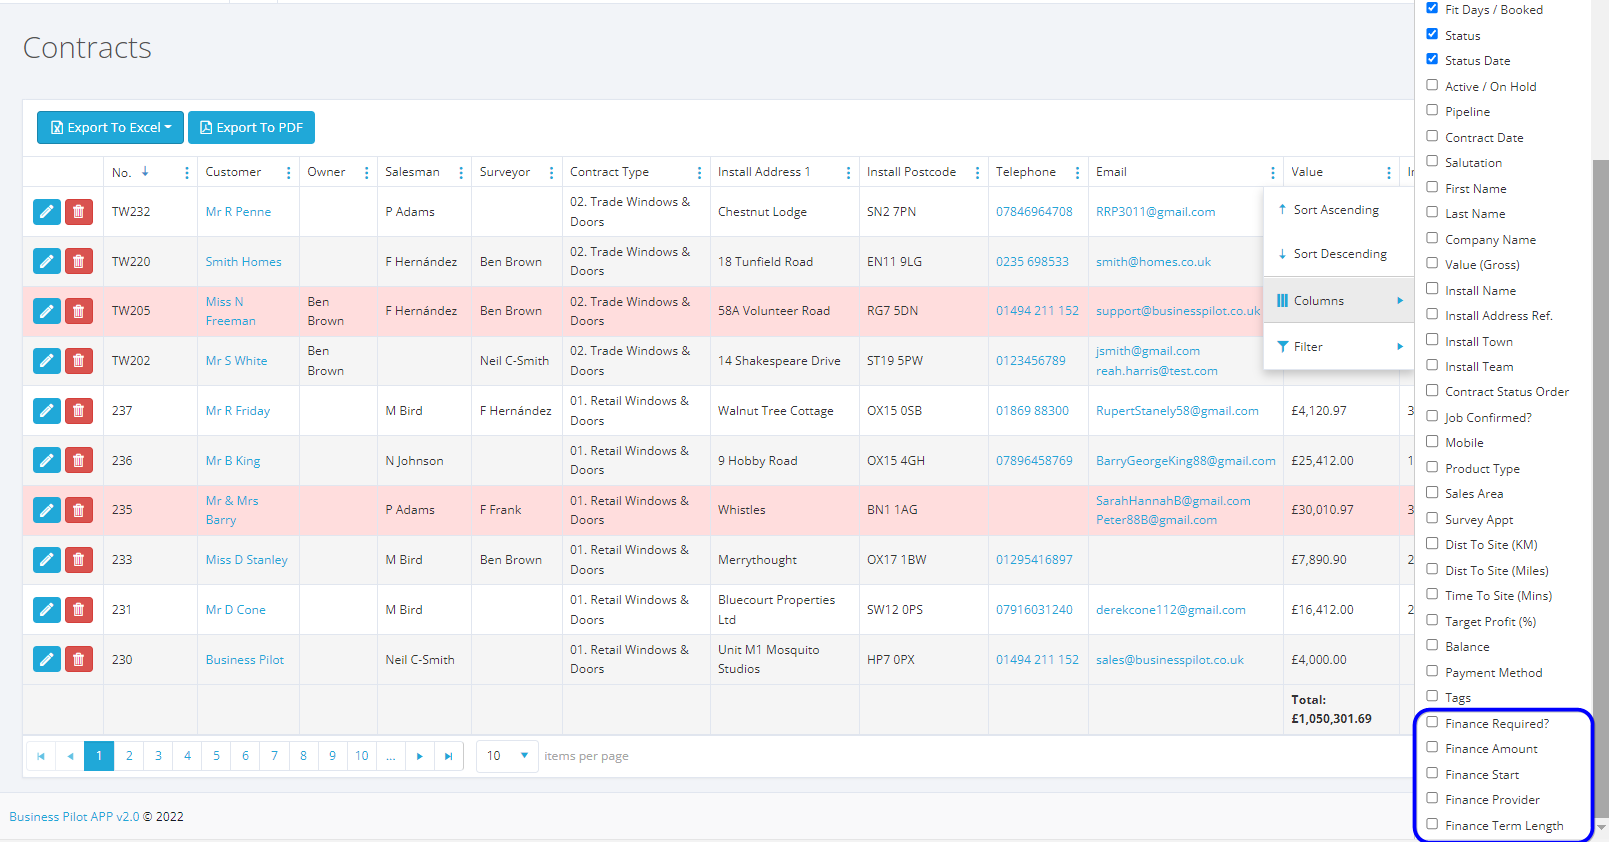The image size is (1609, 842).
Task: Go to next page using arrow icon
Action: pyautogui.click(x=419, y=757)
